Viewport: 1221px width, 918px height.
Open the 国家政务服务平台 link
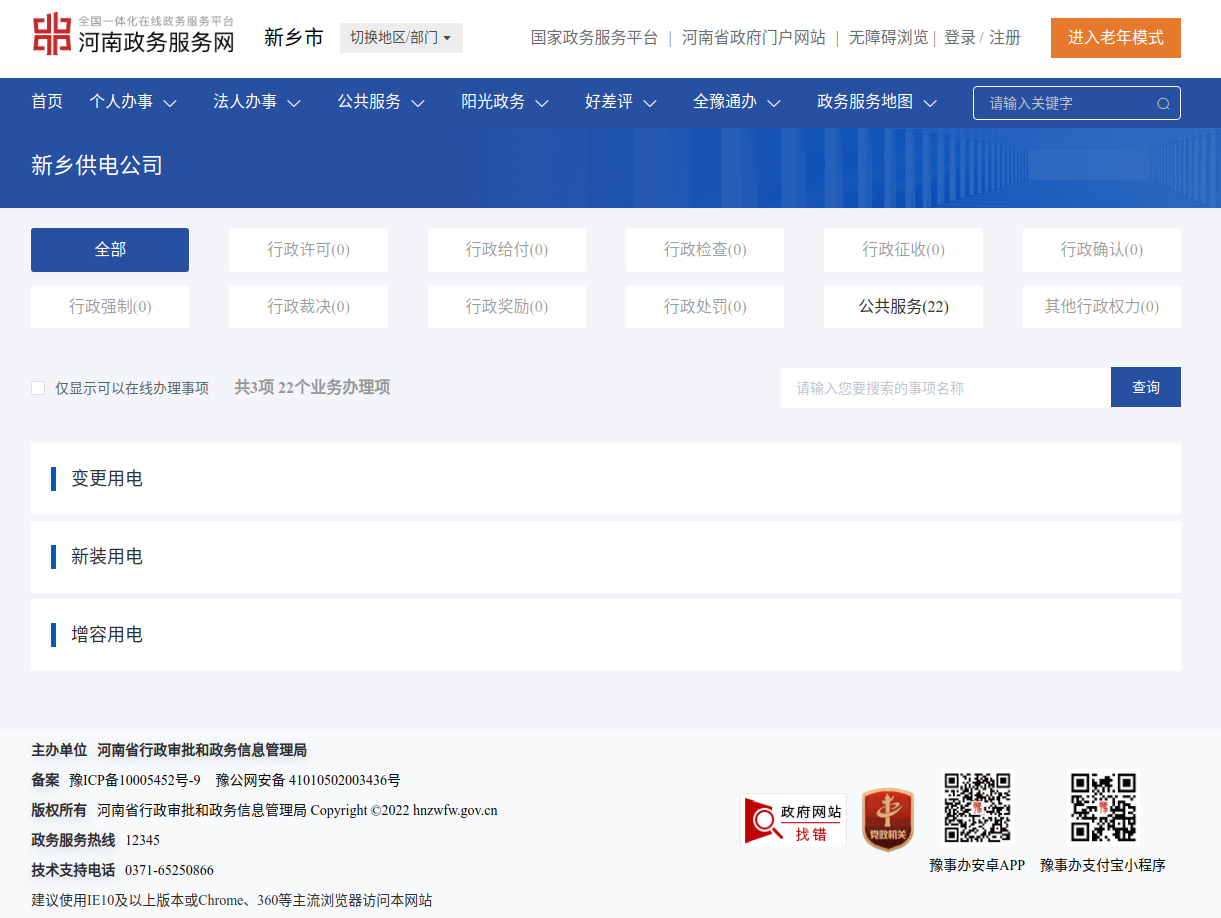coord(594,38)
